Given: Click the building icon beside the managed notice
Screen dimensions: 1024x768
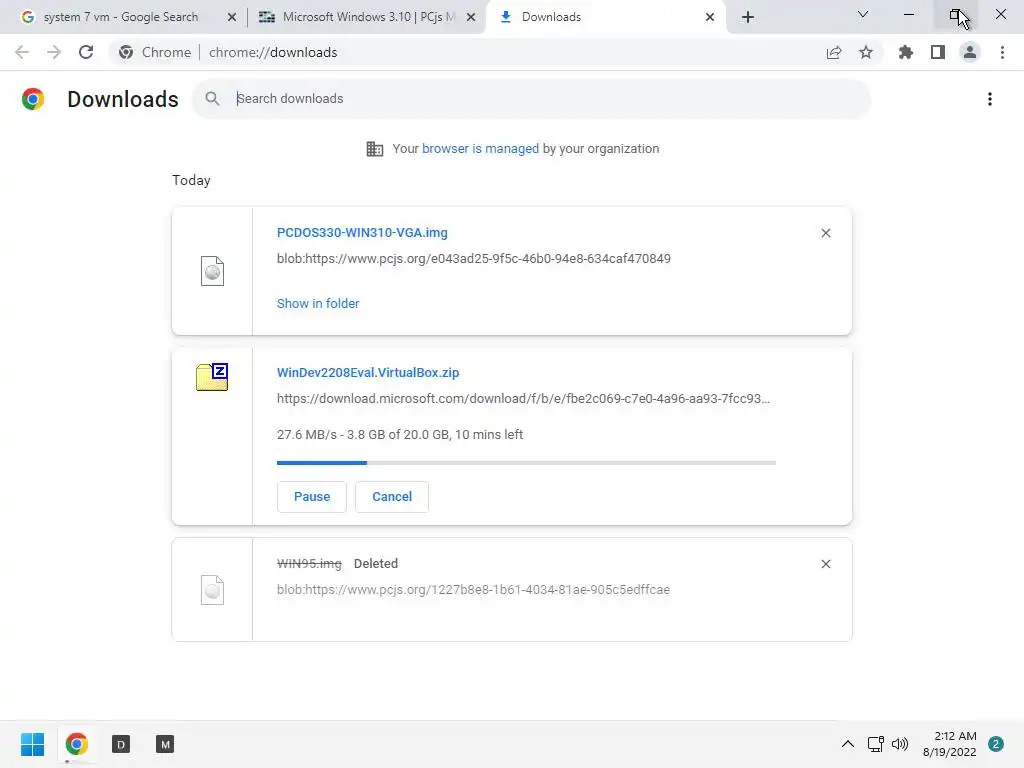Looking at the screenshot, I should click(375, 149).
